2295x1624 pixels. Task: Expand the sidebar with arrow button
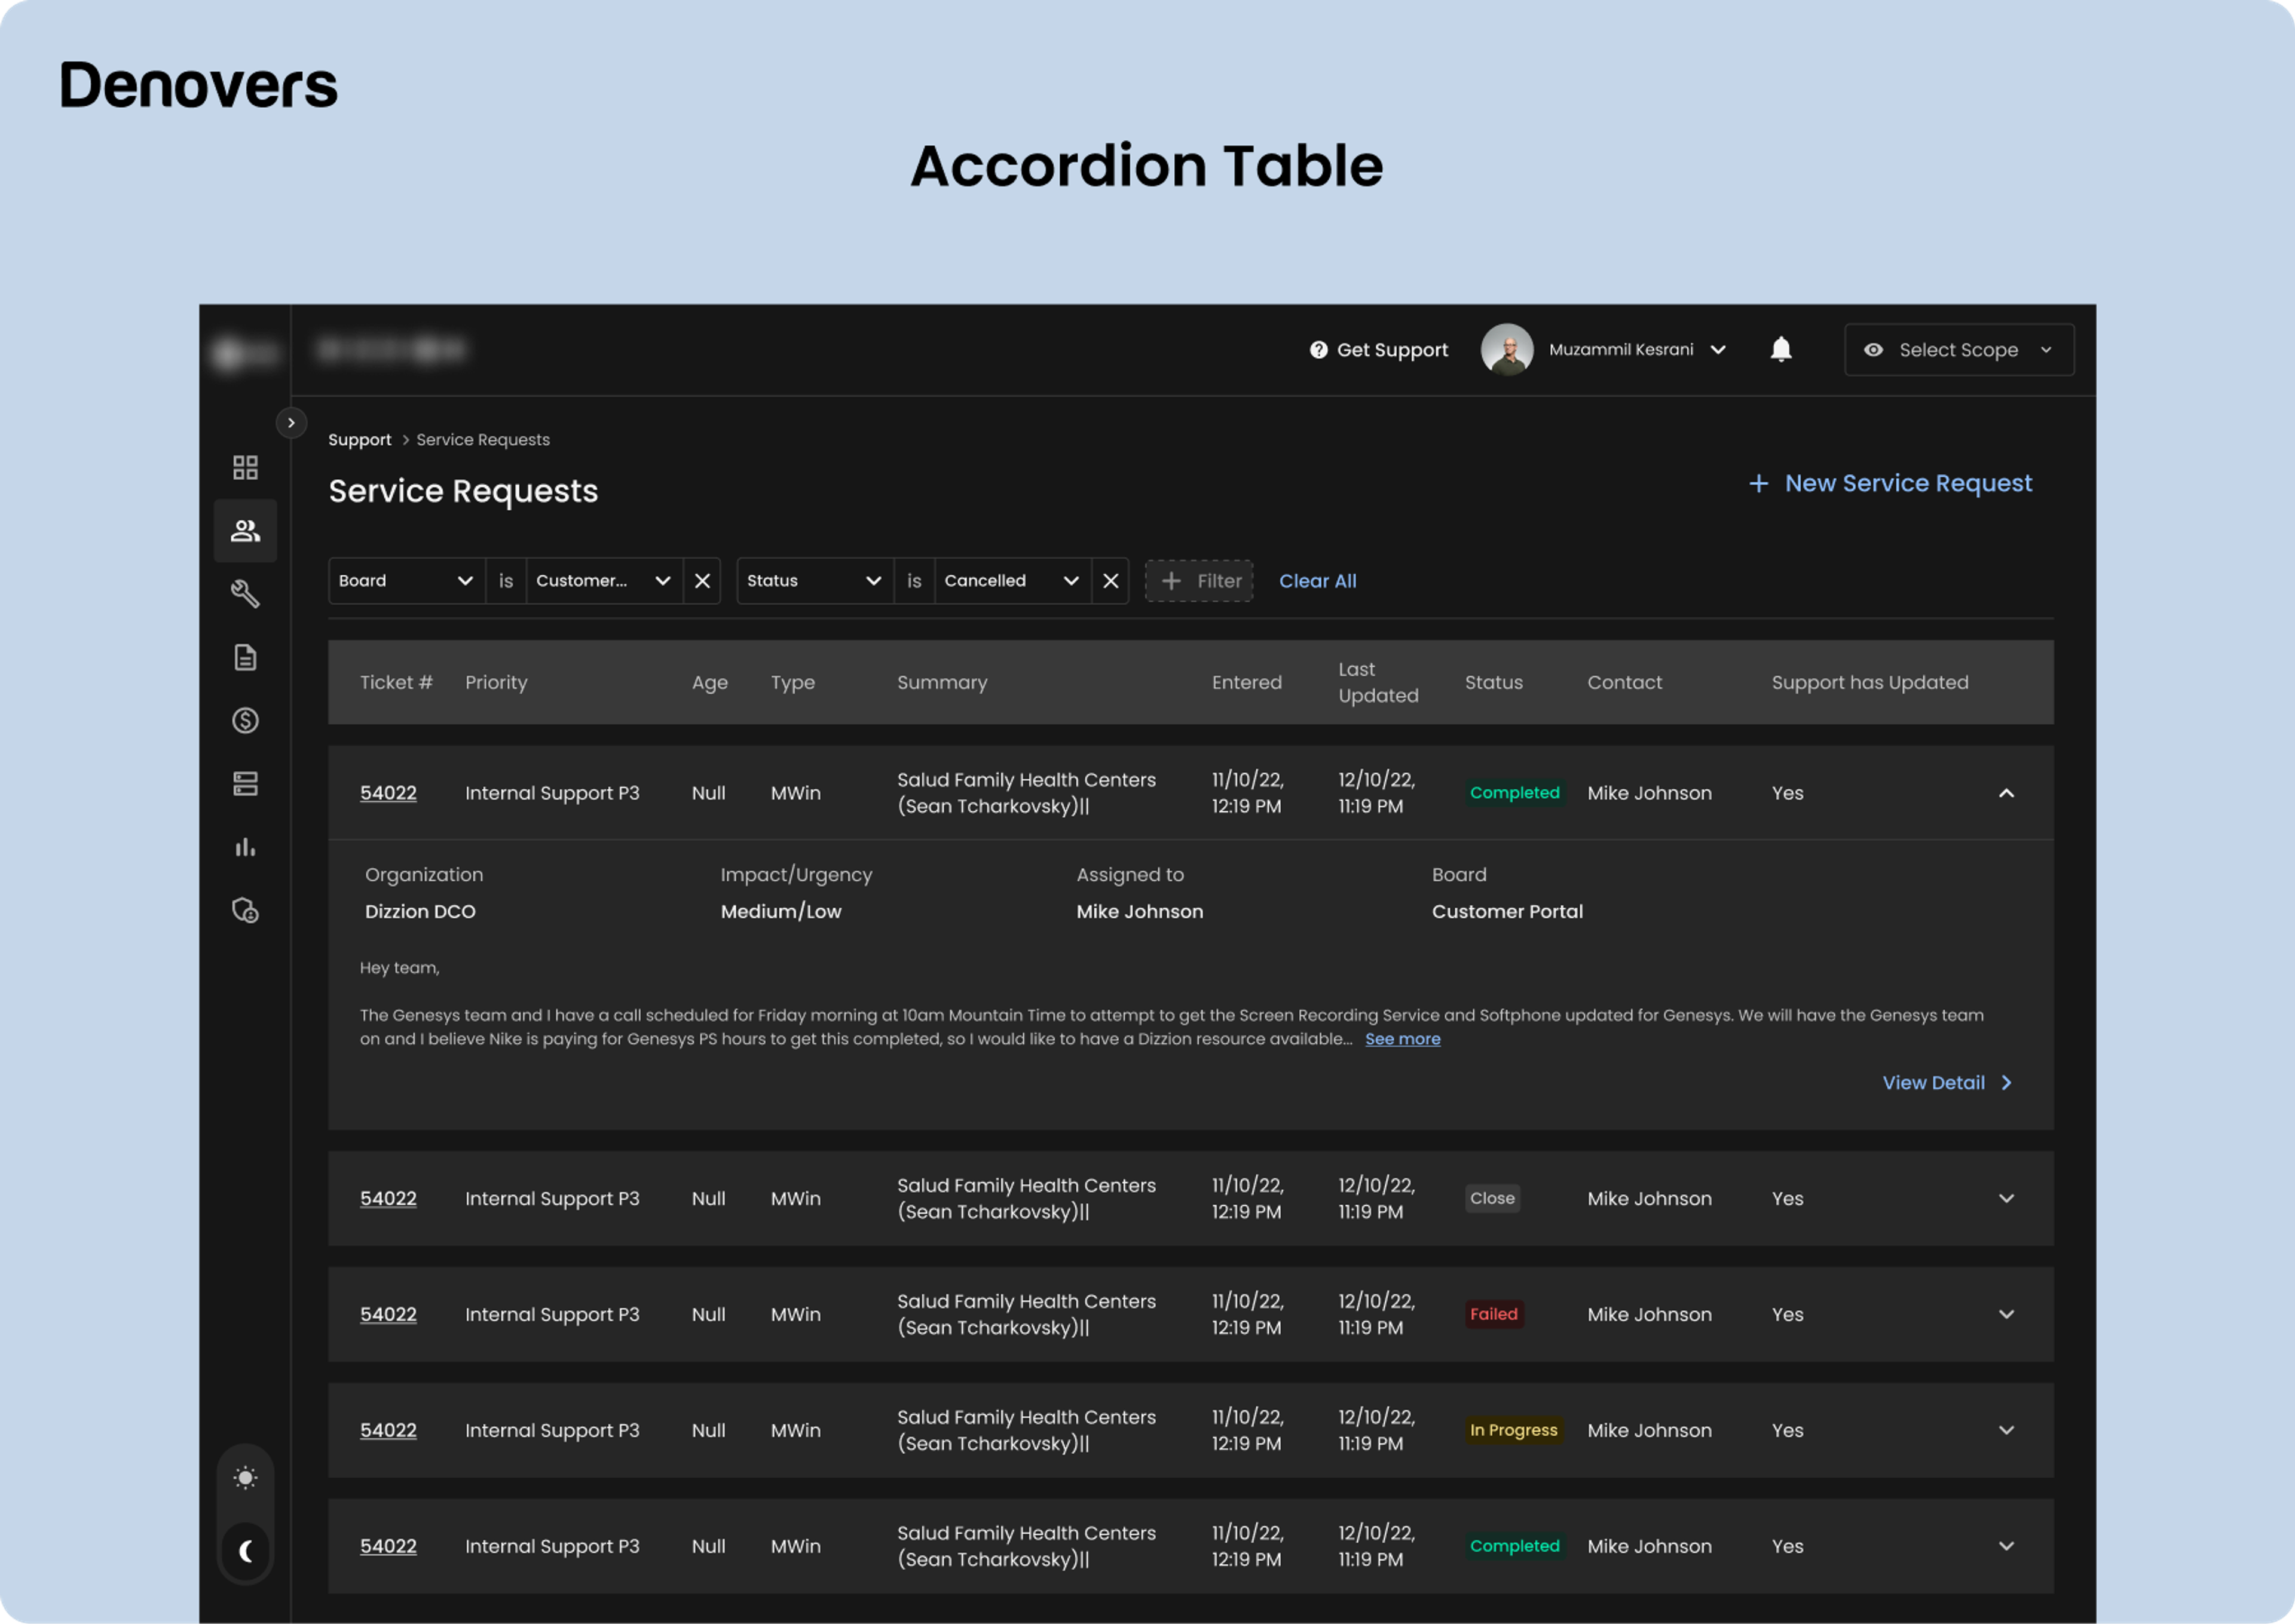pos(291,423)
